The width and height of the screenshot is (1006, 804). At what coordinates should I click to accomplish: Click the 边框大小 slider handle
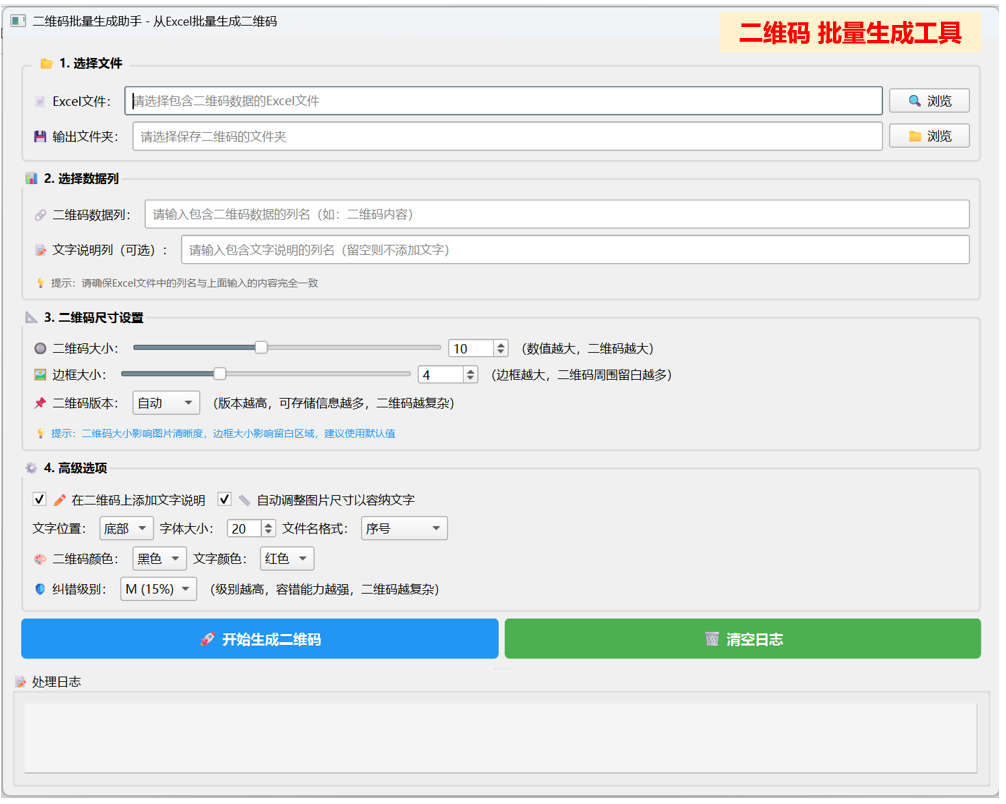click(x=219, y=373)
